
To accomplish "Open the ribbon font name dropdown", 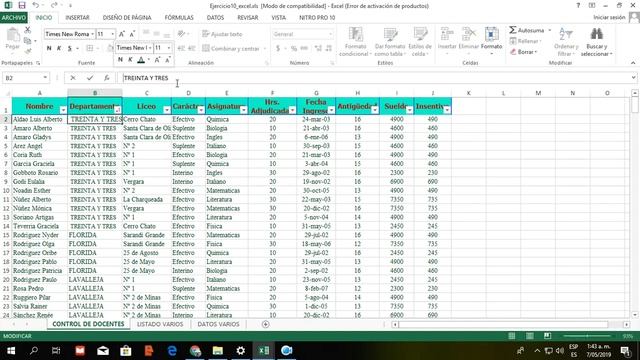I will (x=93, y=34).
